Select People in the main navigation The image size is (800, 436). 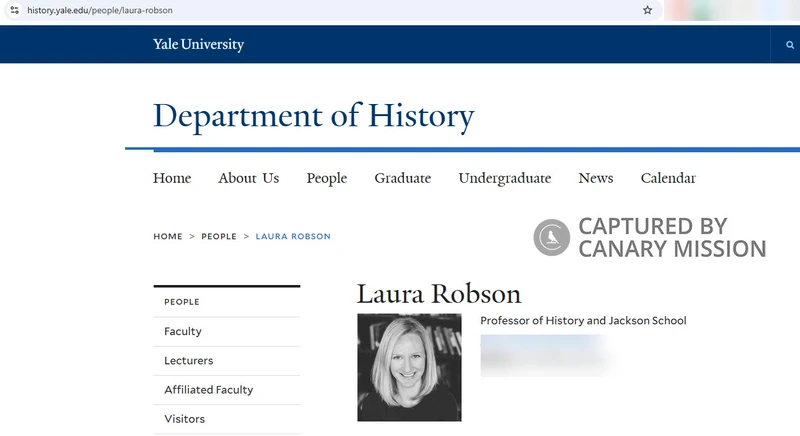pos(326,178)
